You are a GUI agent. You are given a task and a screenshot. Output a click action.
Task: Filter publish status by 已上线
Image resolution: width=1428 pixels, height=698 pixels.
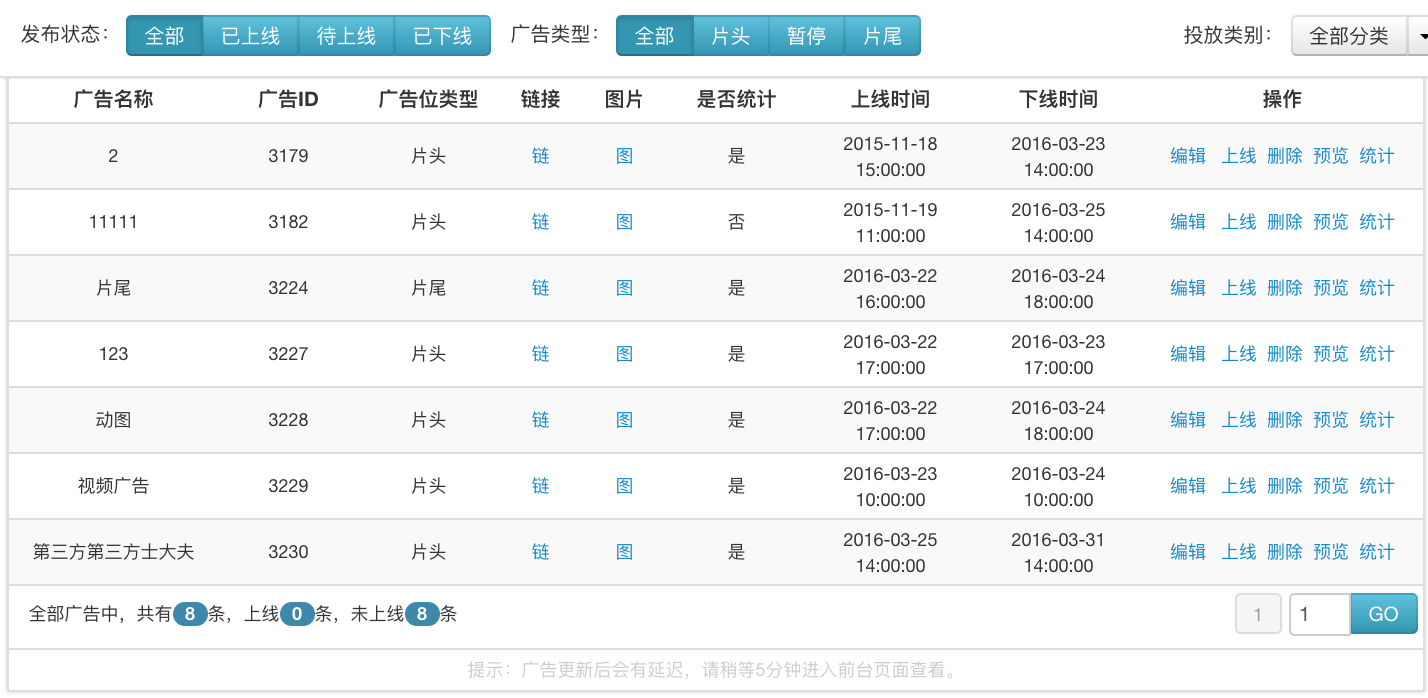(x=250, y=36)
